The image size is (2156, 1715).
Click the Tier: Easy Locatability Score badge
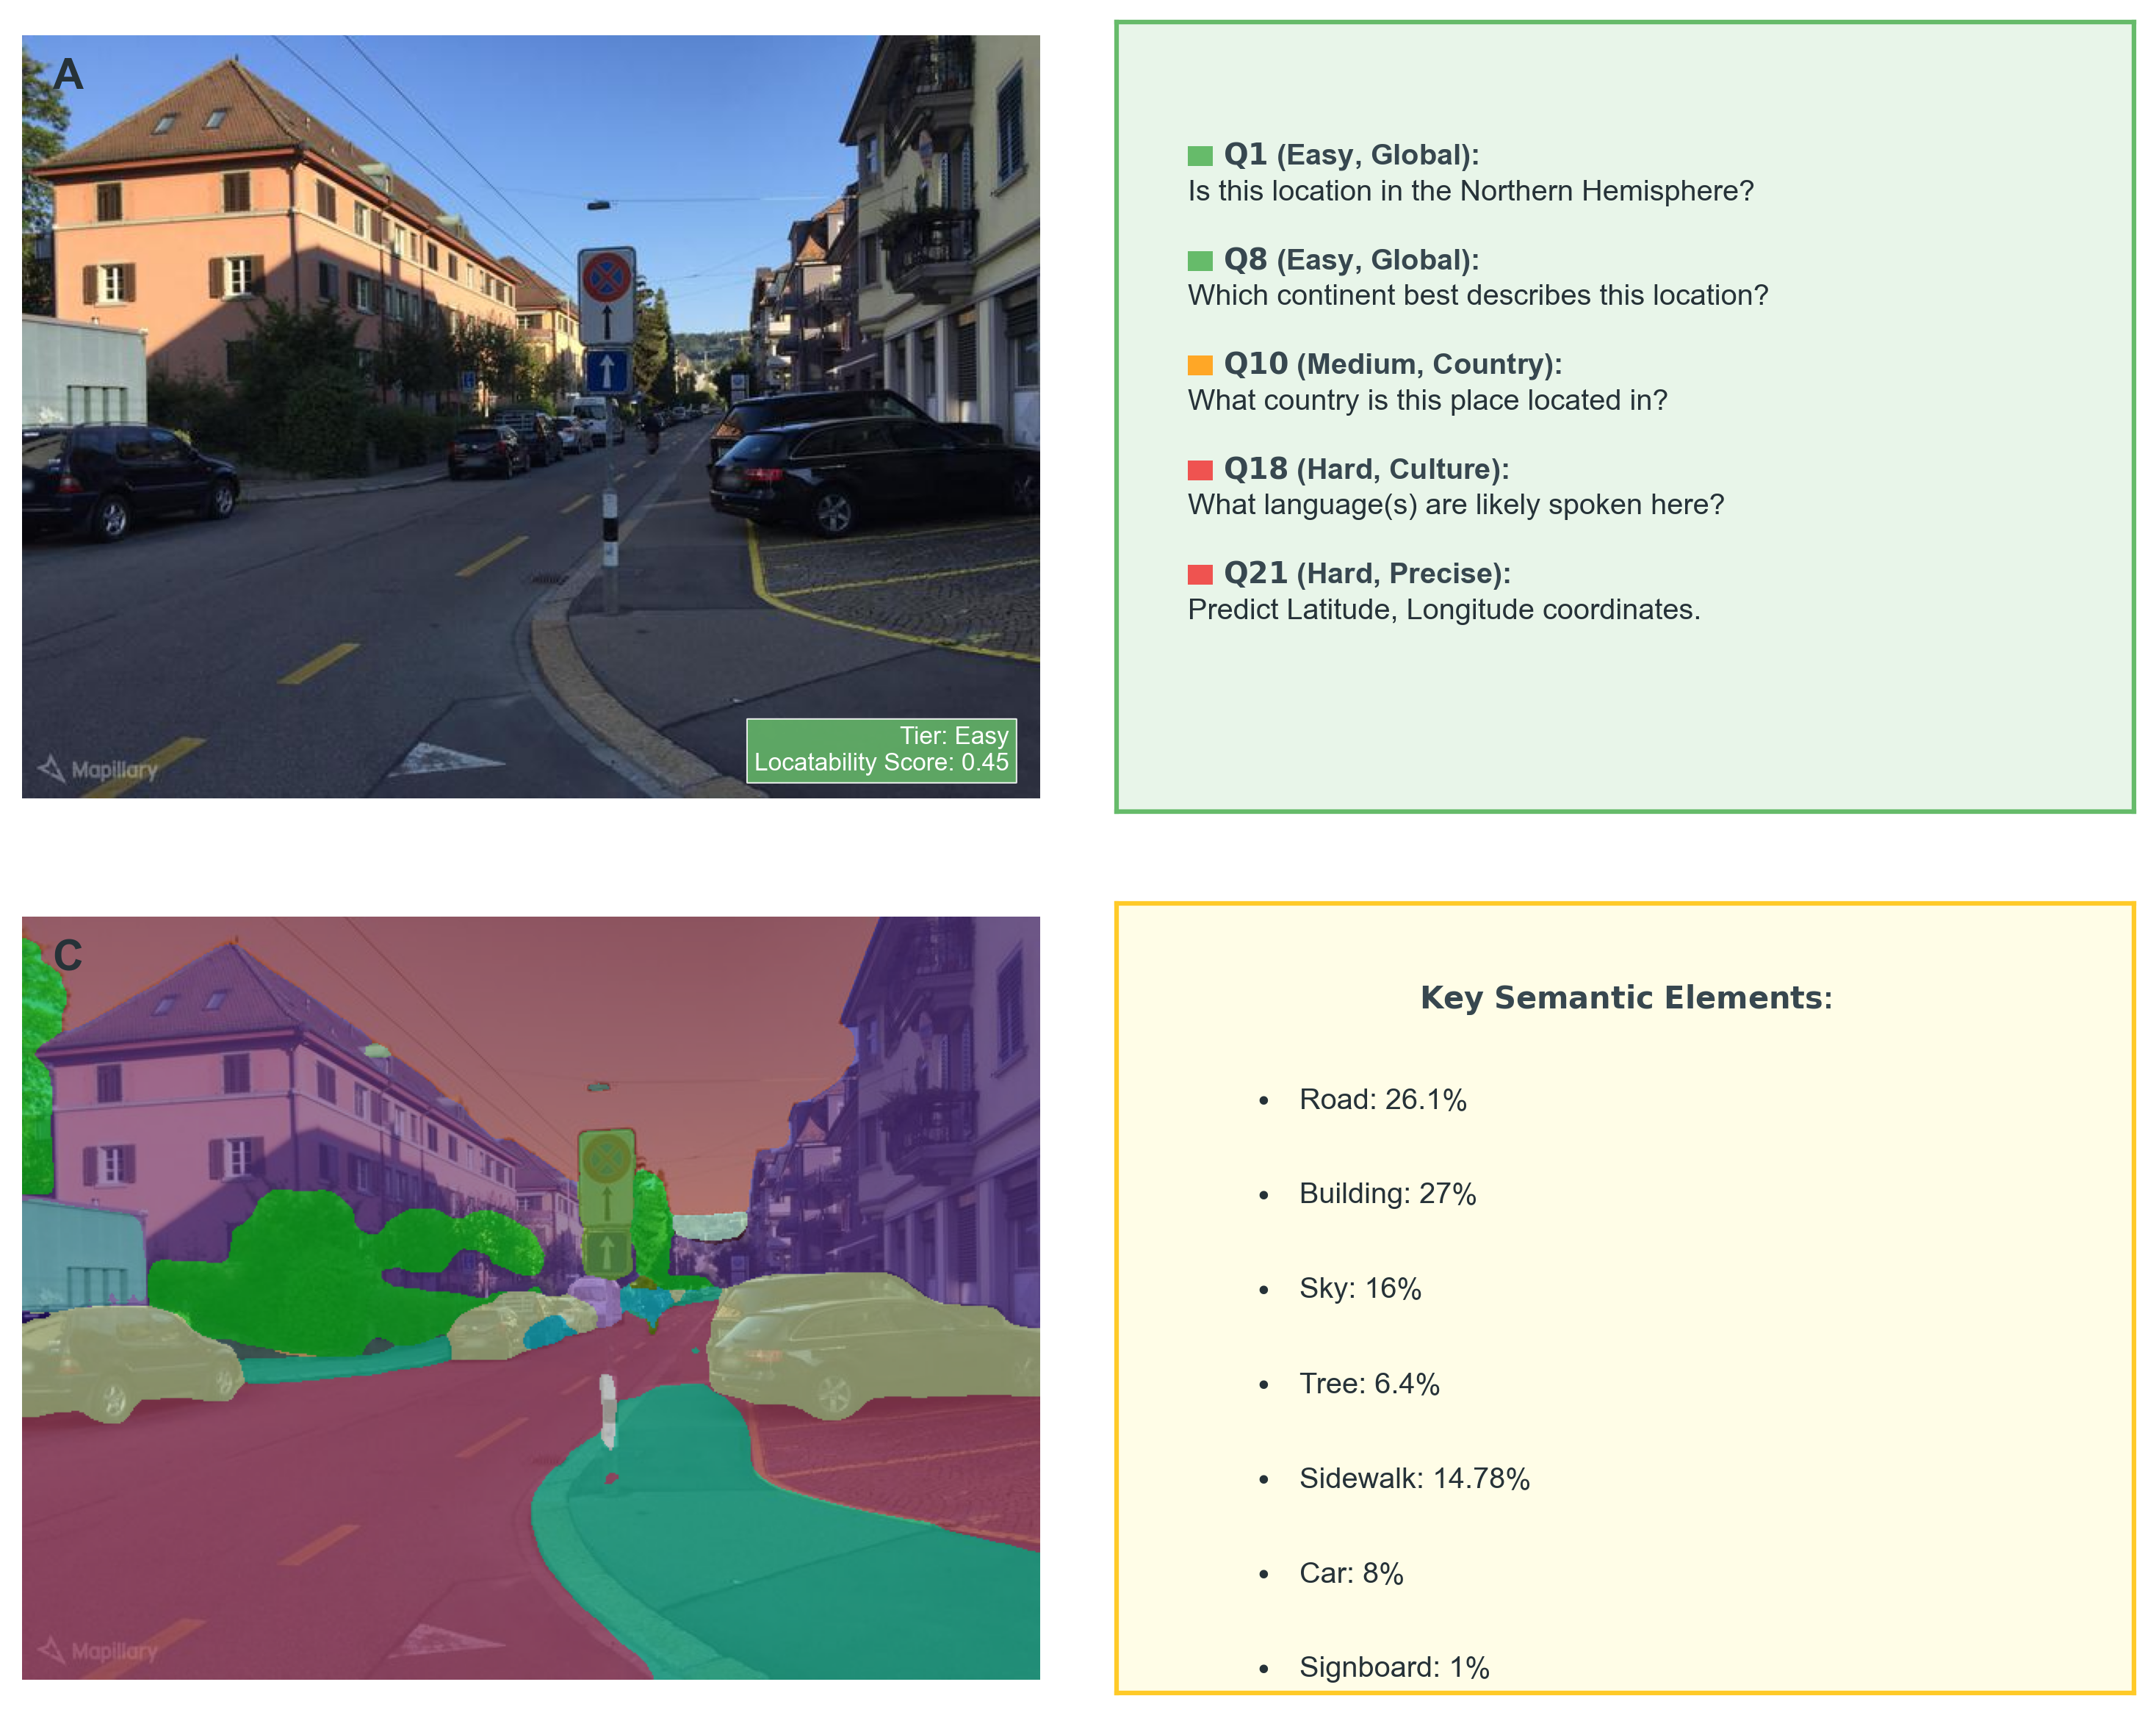coord(881,749)
